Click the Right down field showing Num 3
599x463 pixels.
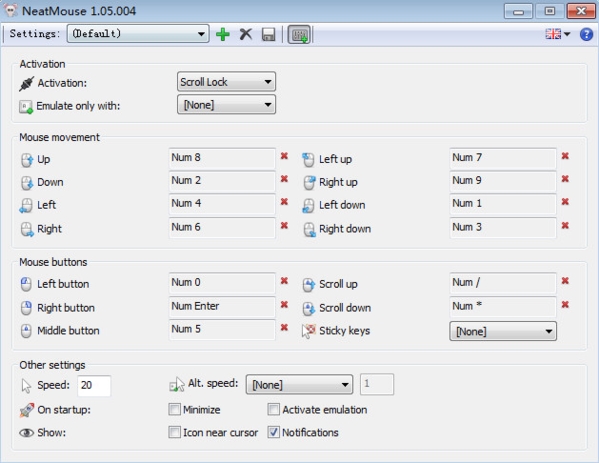(503, 228)
